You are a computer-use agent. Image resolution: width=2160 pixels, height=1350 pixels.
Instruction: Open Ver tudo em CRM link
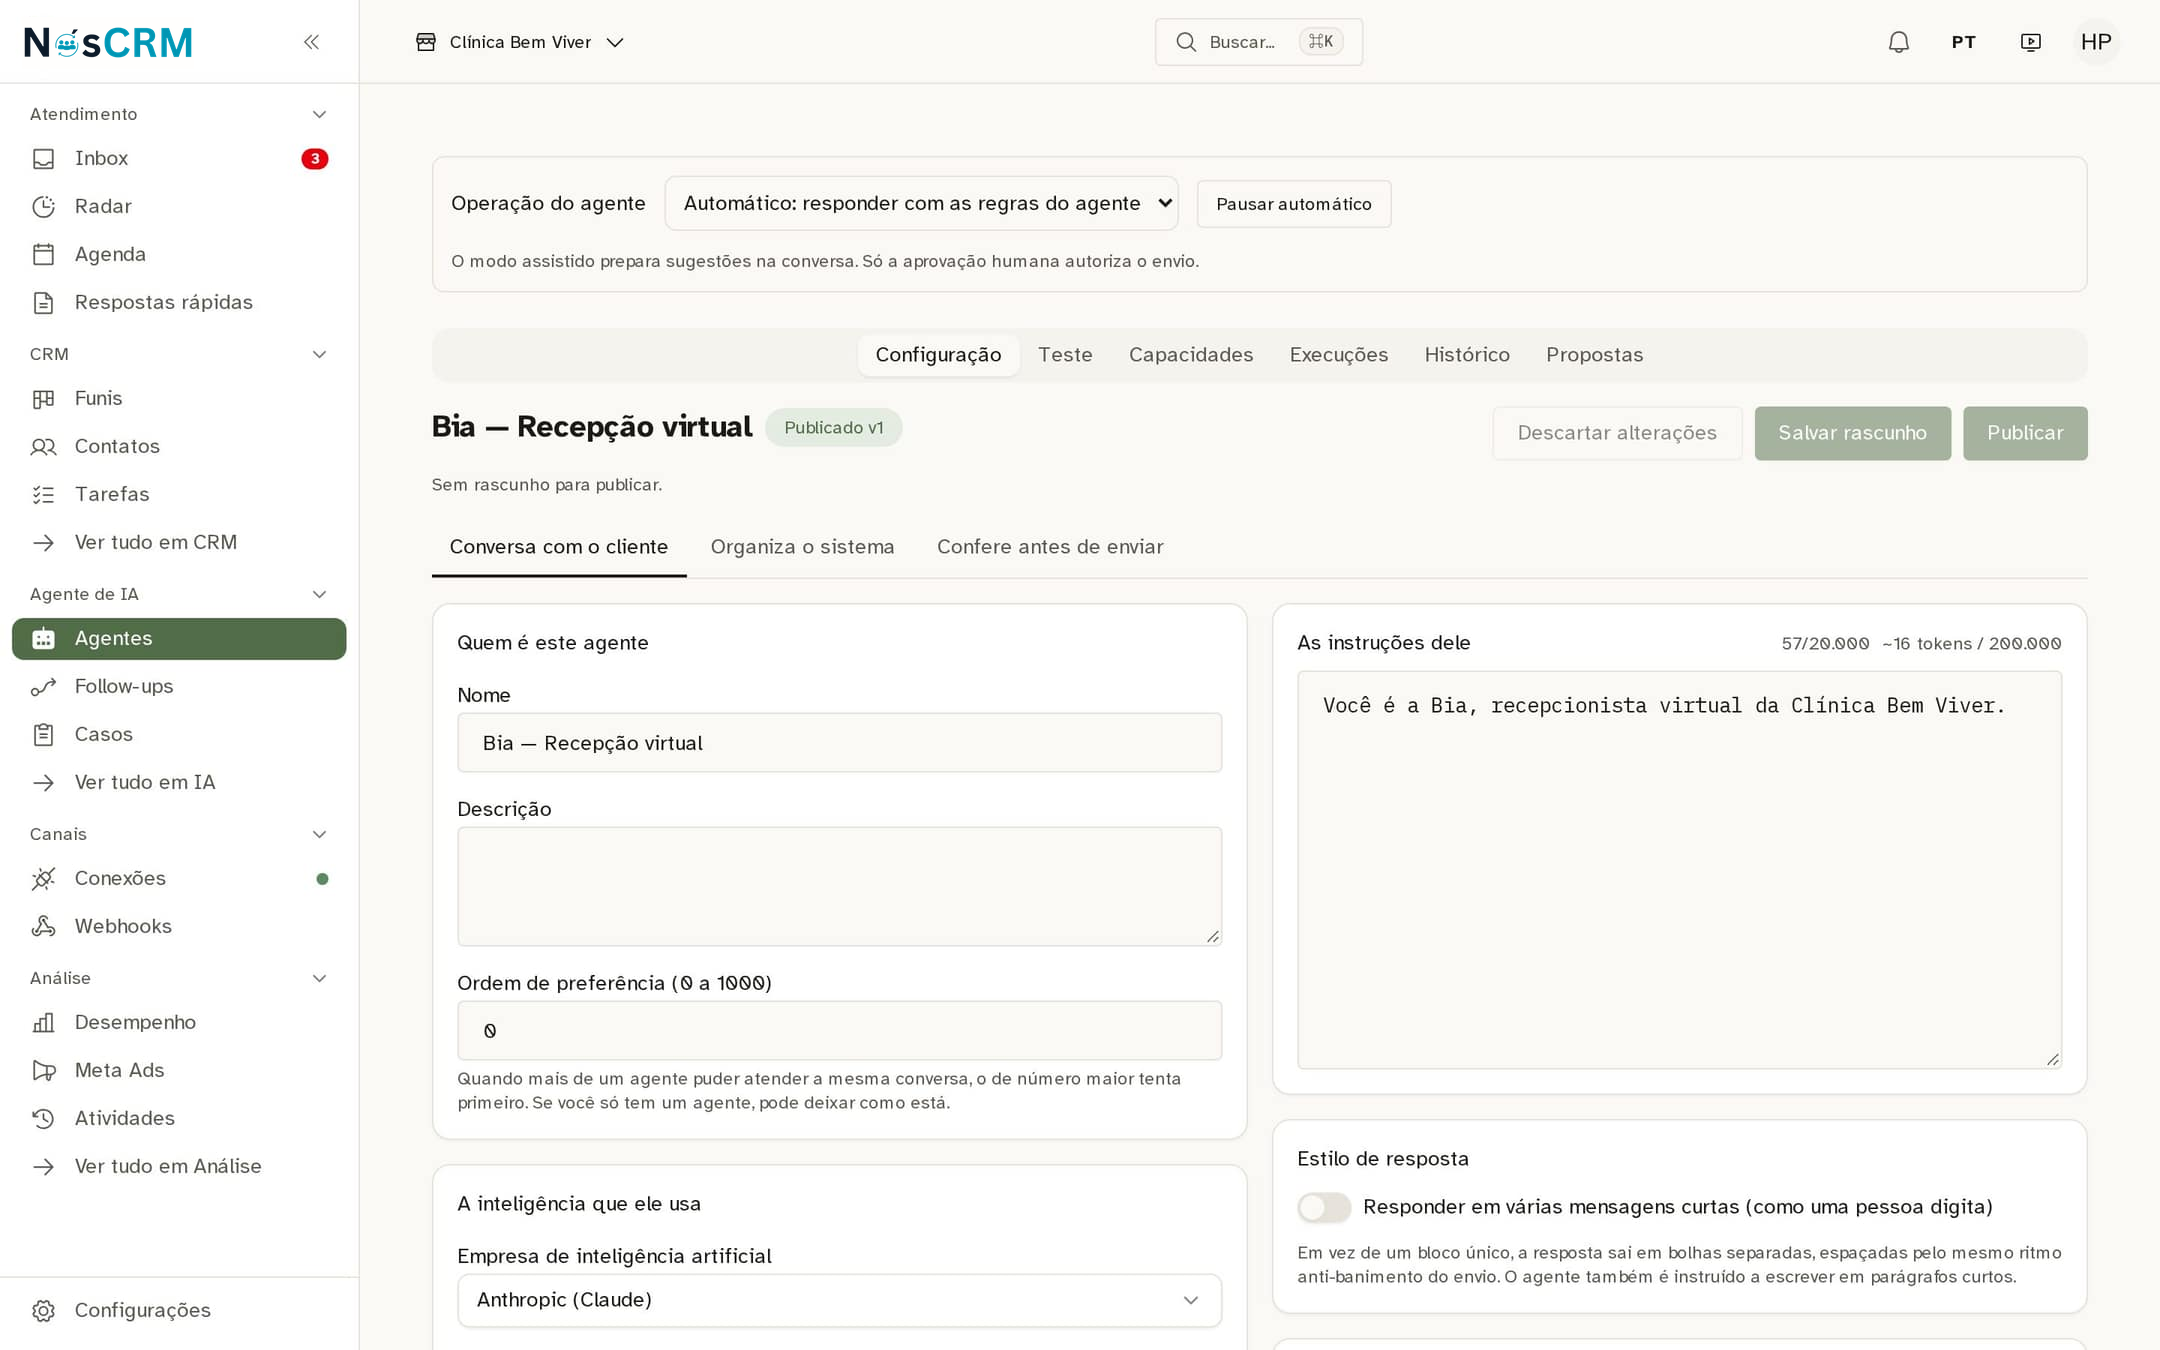click(155, 542)
